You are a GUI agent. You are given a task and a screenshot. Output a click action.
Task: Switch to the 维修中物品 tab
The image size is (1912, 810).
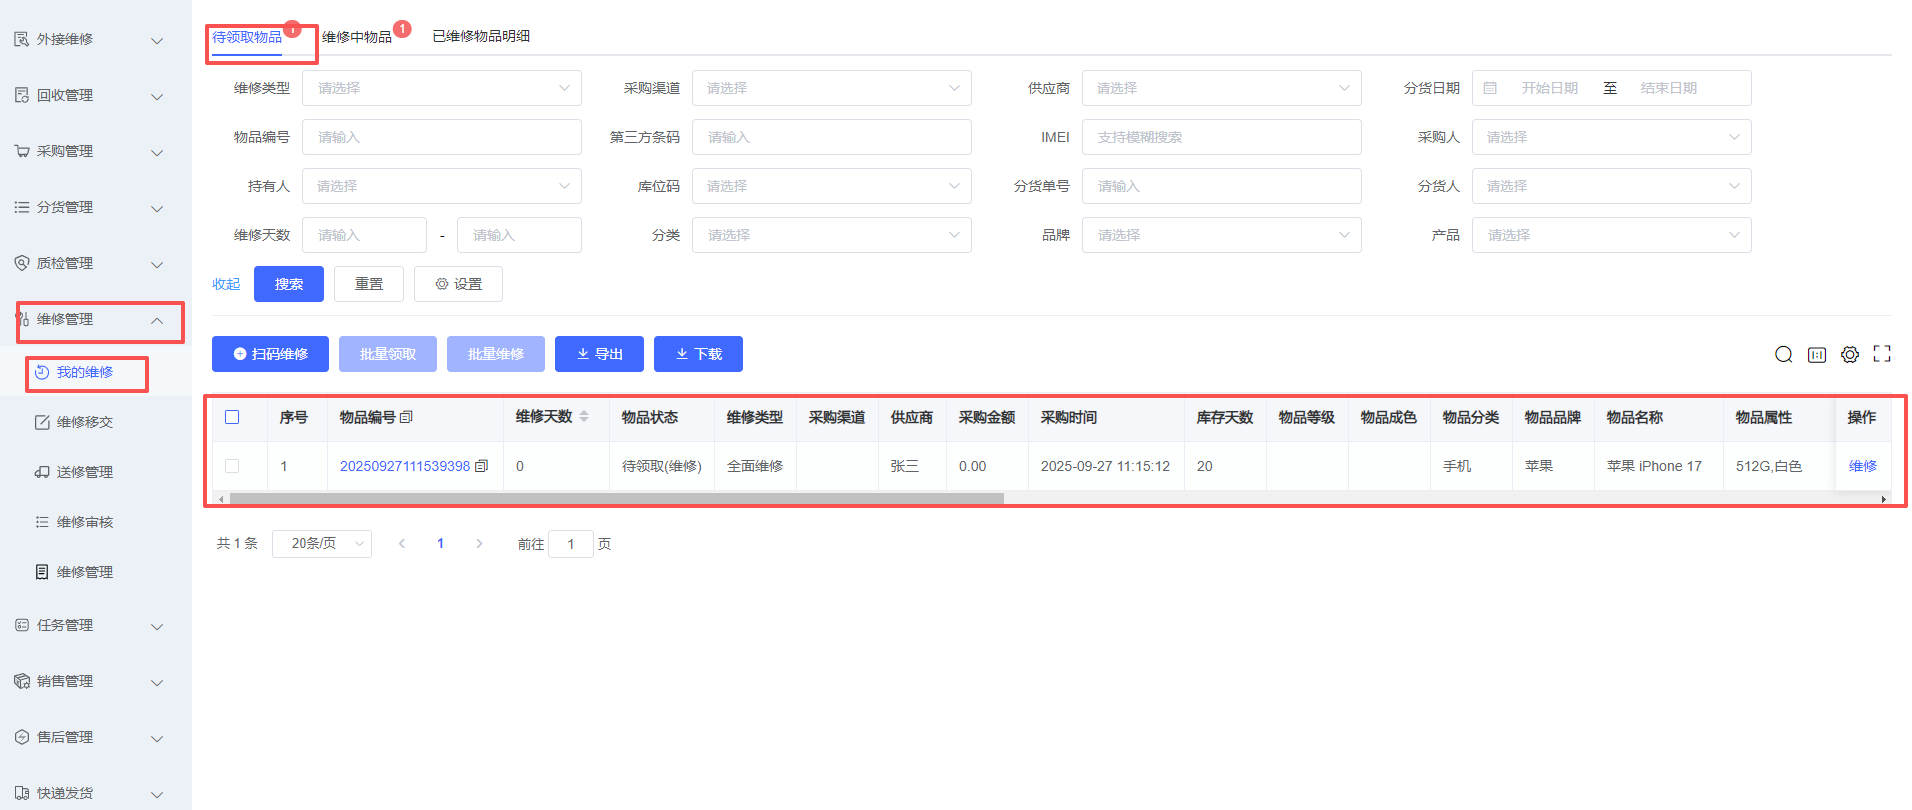(x=357, y=37)
